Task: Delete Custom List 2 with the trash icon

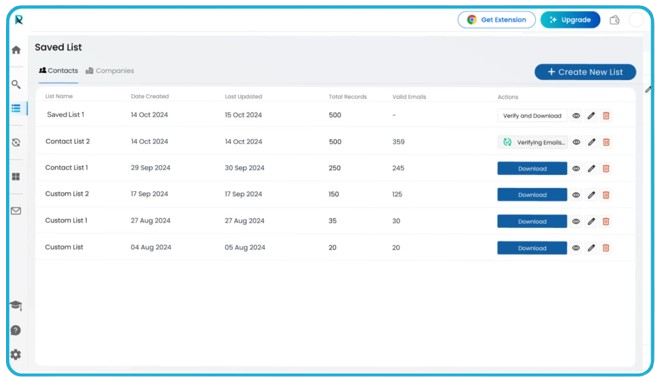Action: [x=606, y=195]
